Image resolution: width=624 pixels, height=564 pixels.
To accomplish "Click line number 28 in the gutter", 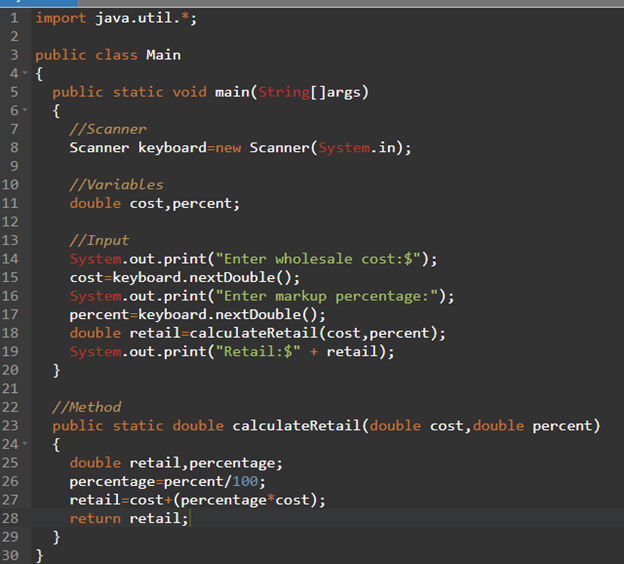I will (10, 518).
